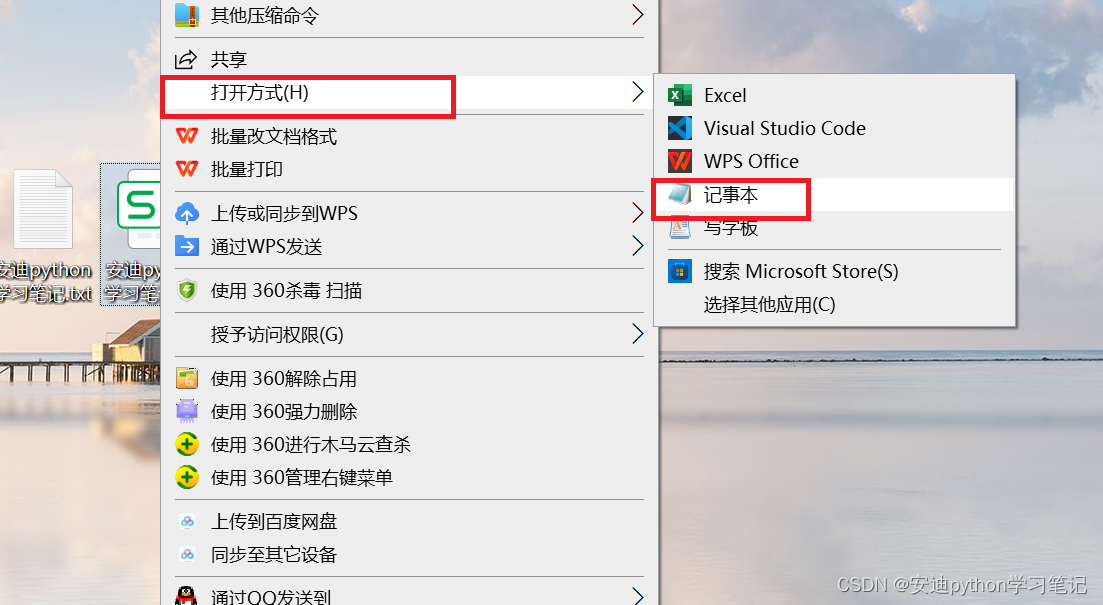Click the shredder icon for 使用 360强力删除

click(x=186, y=411)
